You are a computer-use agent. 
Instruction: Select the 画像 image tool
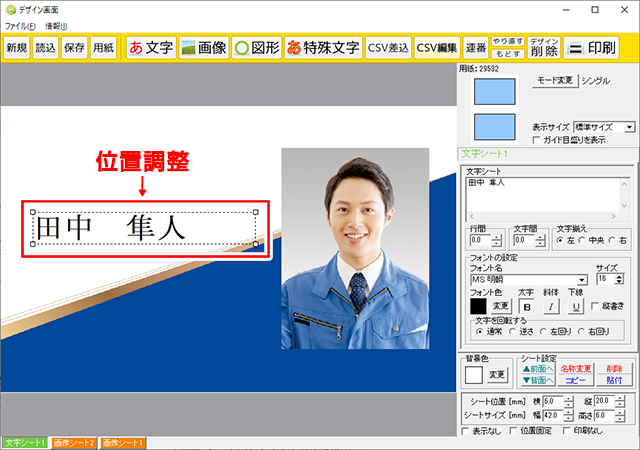pos(203,47)
